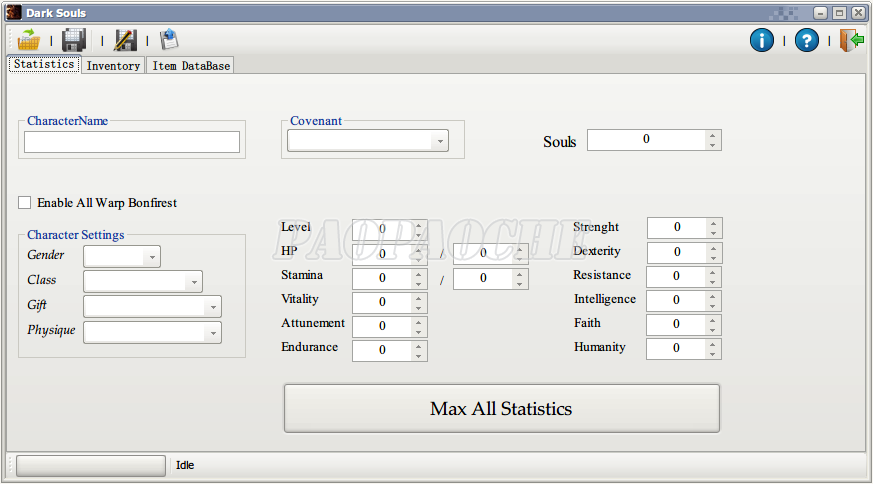Decrease the Dexterity stepper
Image resolution: width=873 pixels, height=484 pixels.
pos(713,258)
